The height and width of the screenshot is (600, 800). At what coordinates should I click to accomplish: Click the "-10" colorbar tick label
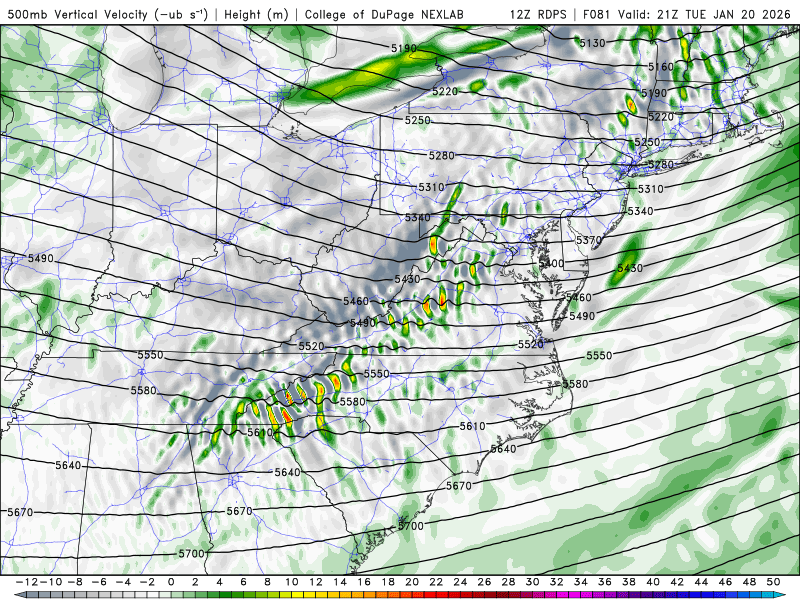50,582
